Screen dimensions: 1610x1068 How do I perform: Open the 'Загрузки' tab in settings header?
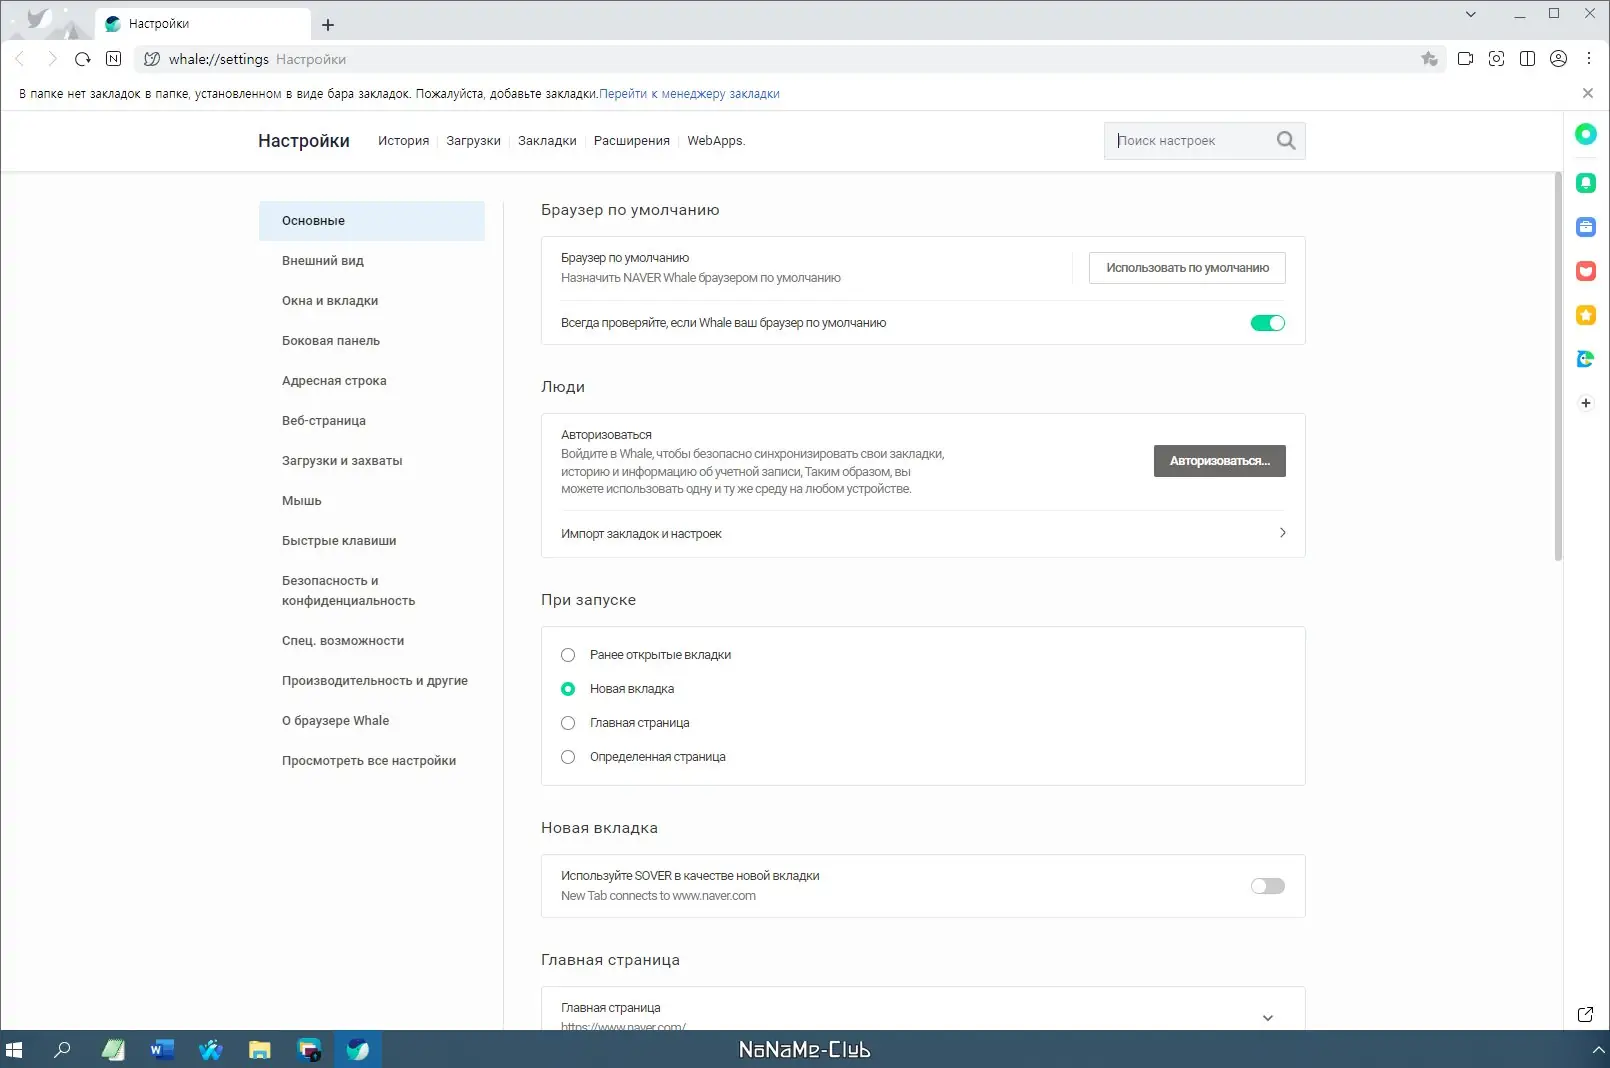click(x=474, y=140)
